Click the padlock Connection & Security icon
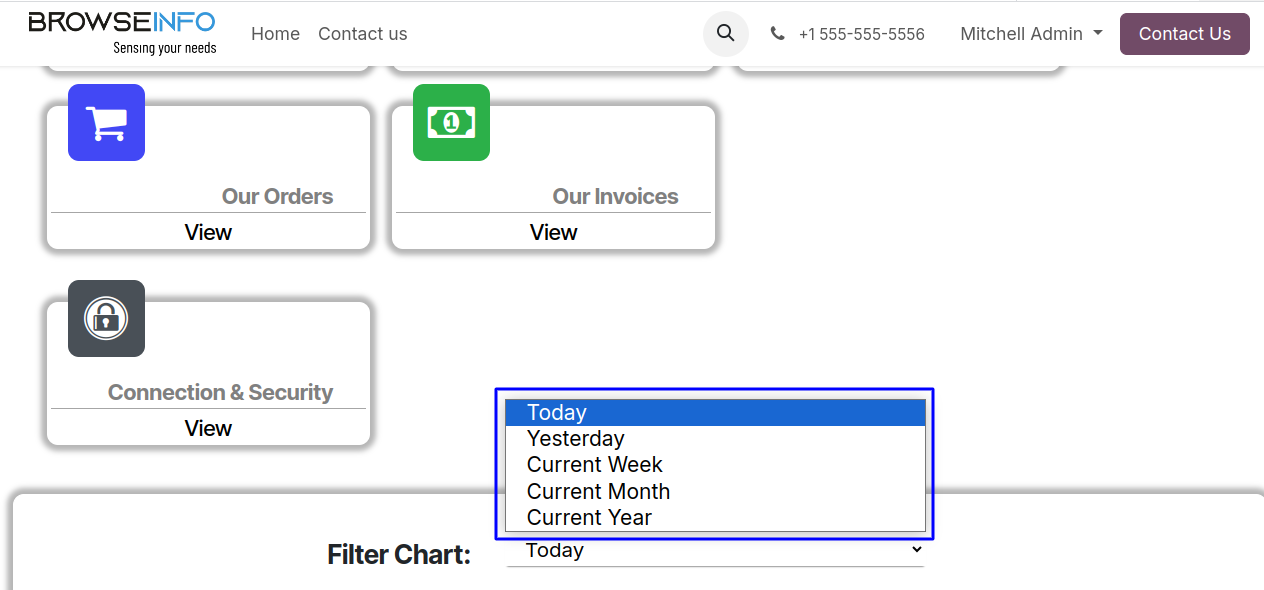The height and width of the screenshot is (590, 1264). click(106, 318)
